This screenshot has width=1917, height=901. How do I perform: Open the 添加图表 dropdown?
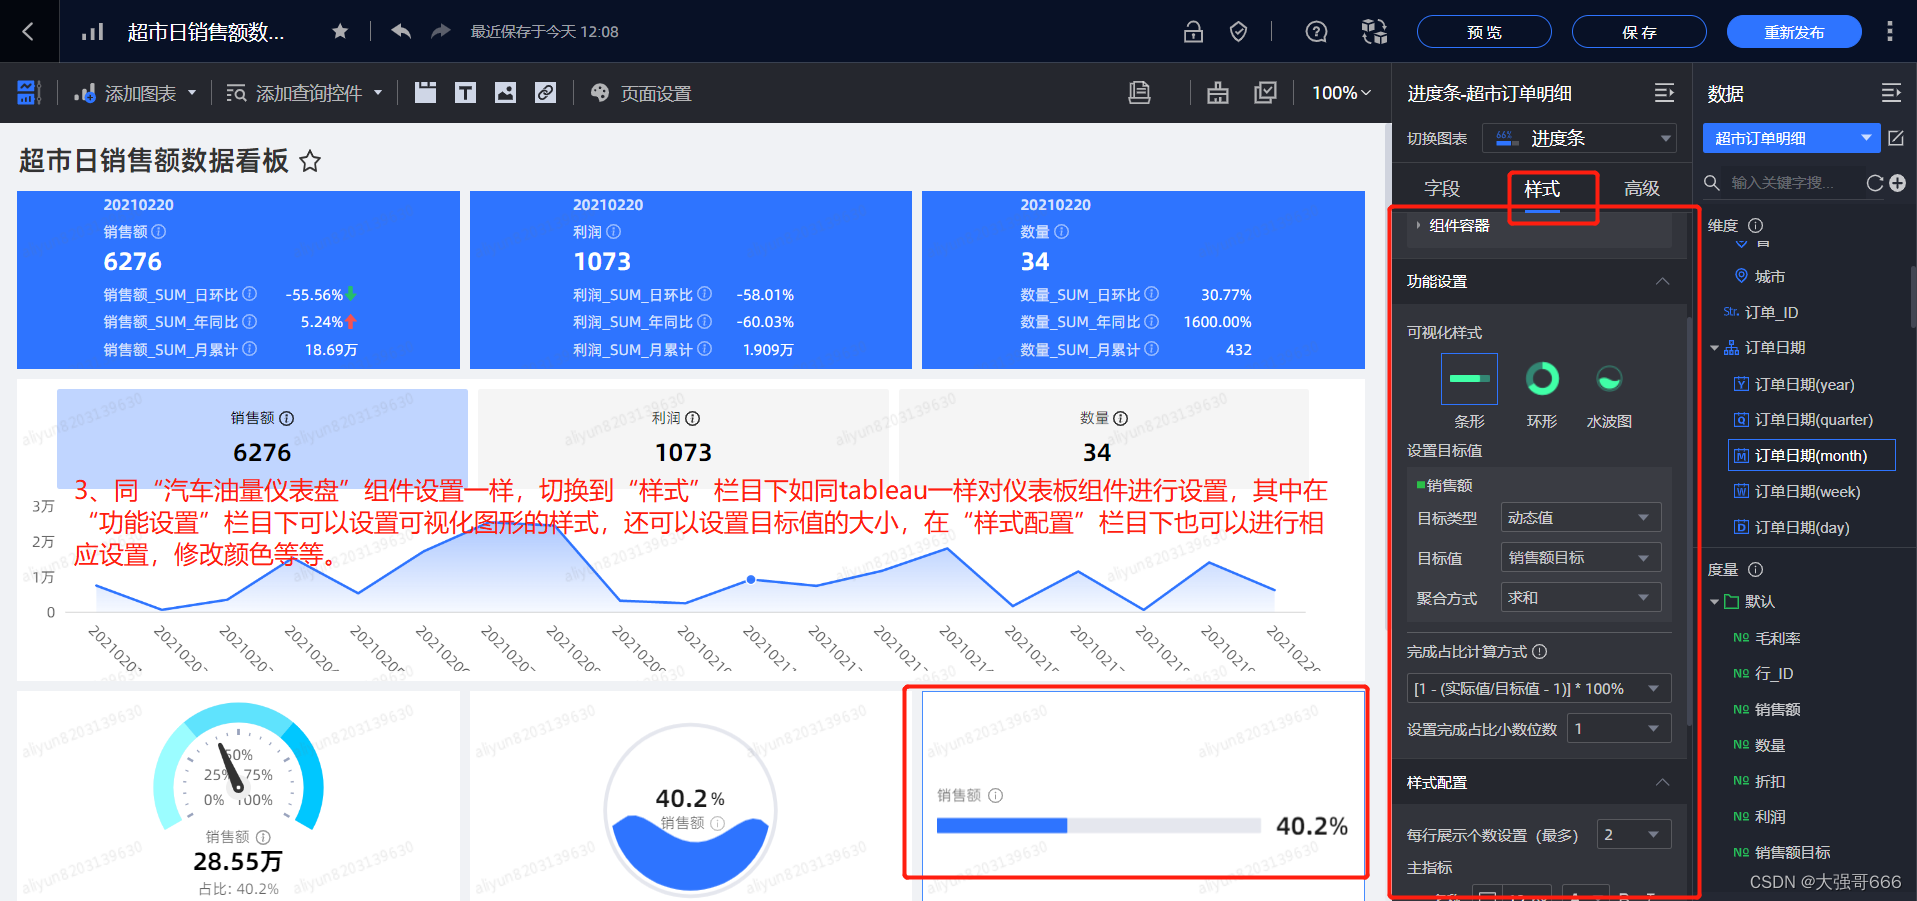tap(135, 93)
